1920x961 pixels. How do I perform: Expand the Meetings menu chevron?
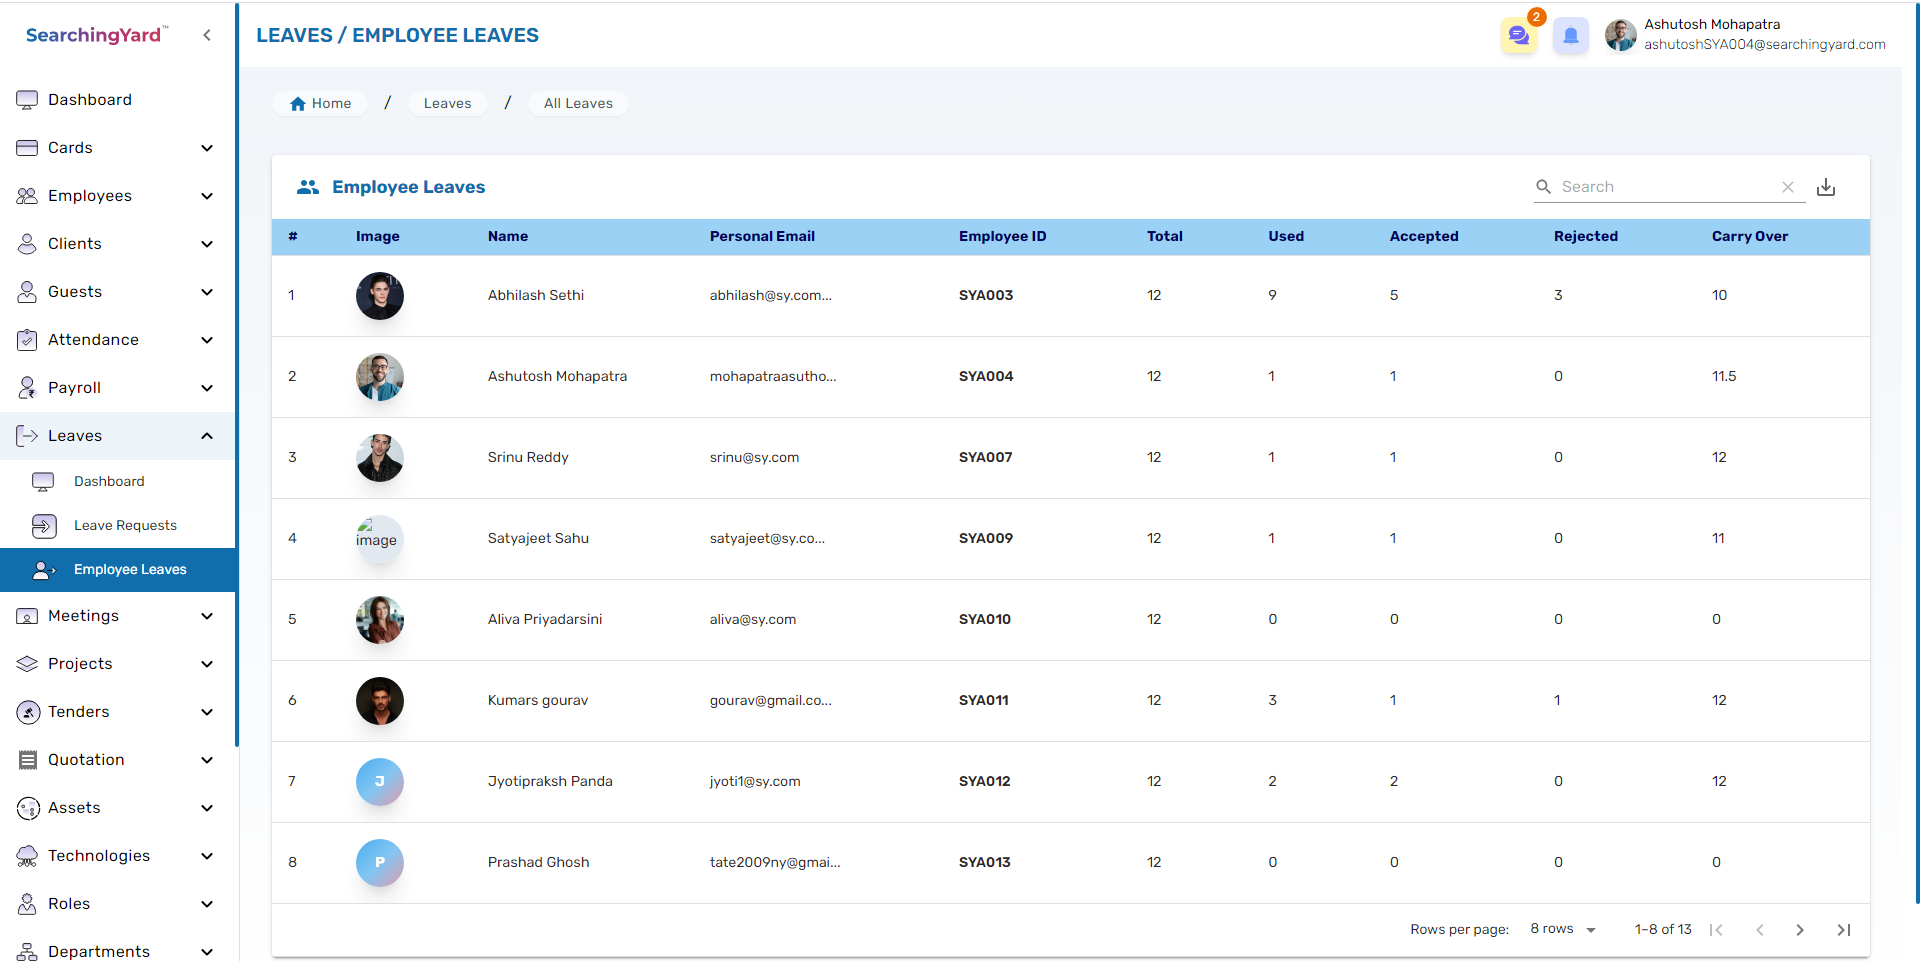207,616
